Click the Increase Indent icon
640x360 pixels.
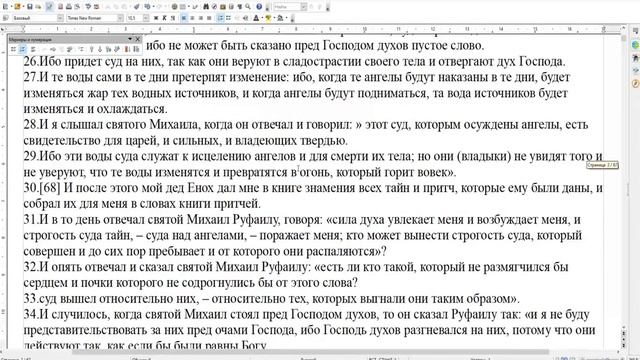click(x=245, y=18)
